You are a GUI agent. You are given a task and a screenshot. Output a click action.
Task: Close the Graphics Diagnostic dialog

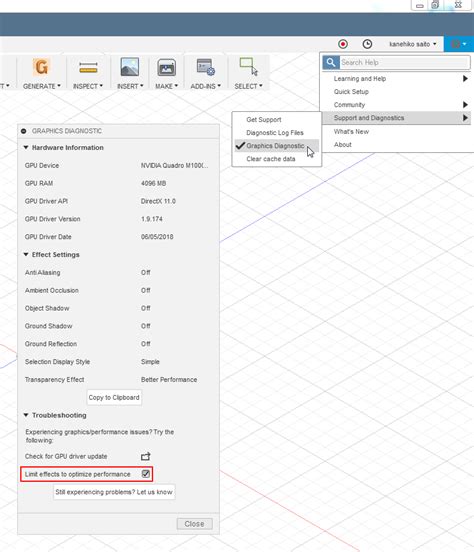point(194,524)
